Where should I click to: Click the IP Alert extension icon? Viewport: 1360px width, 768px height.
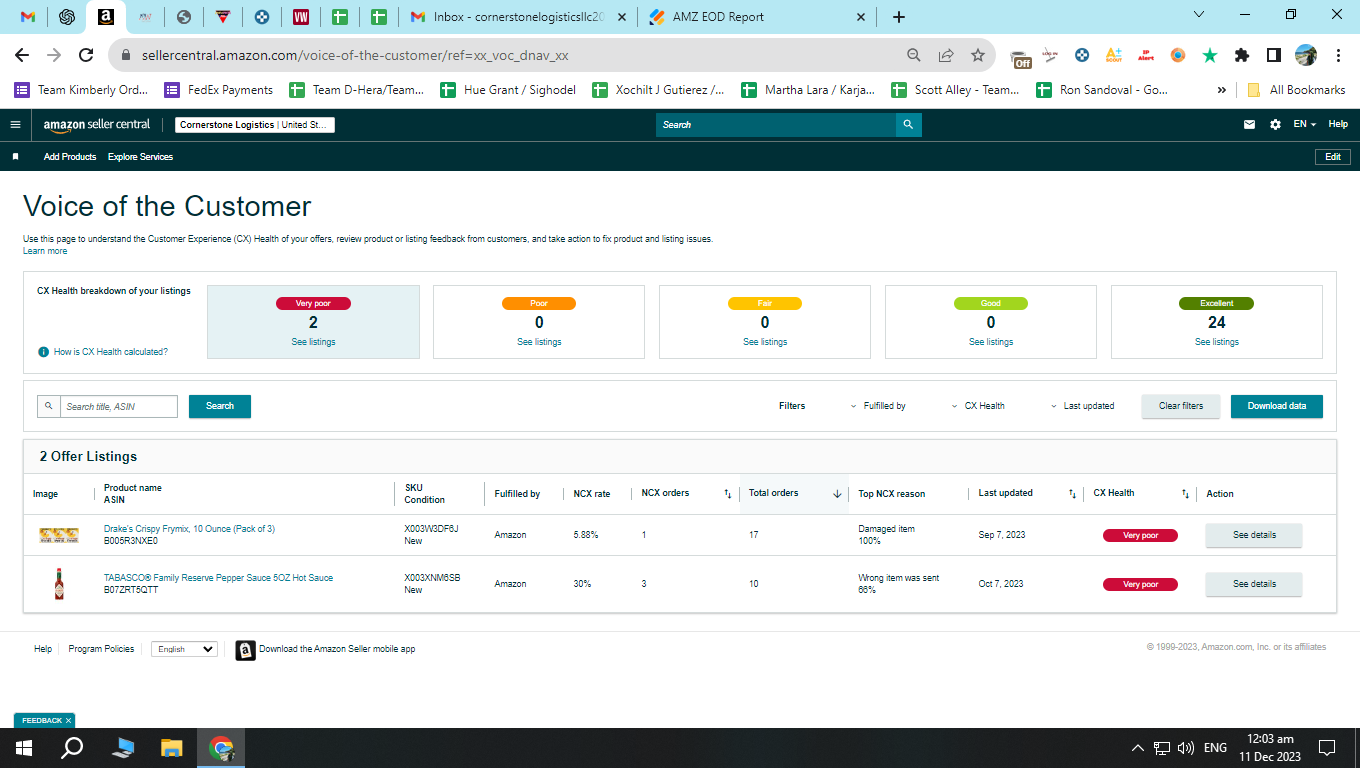(1146, 55)
